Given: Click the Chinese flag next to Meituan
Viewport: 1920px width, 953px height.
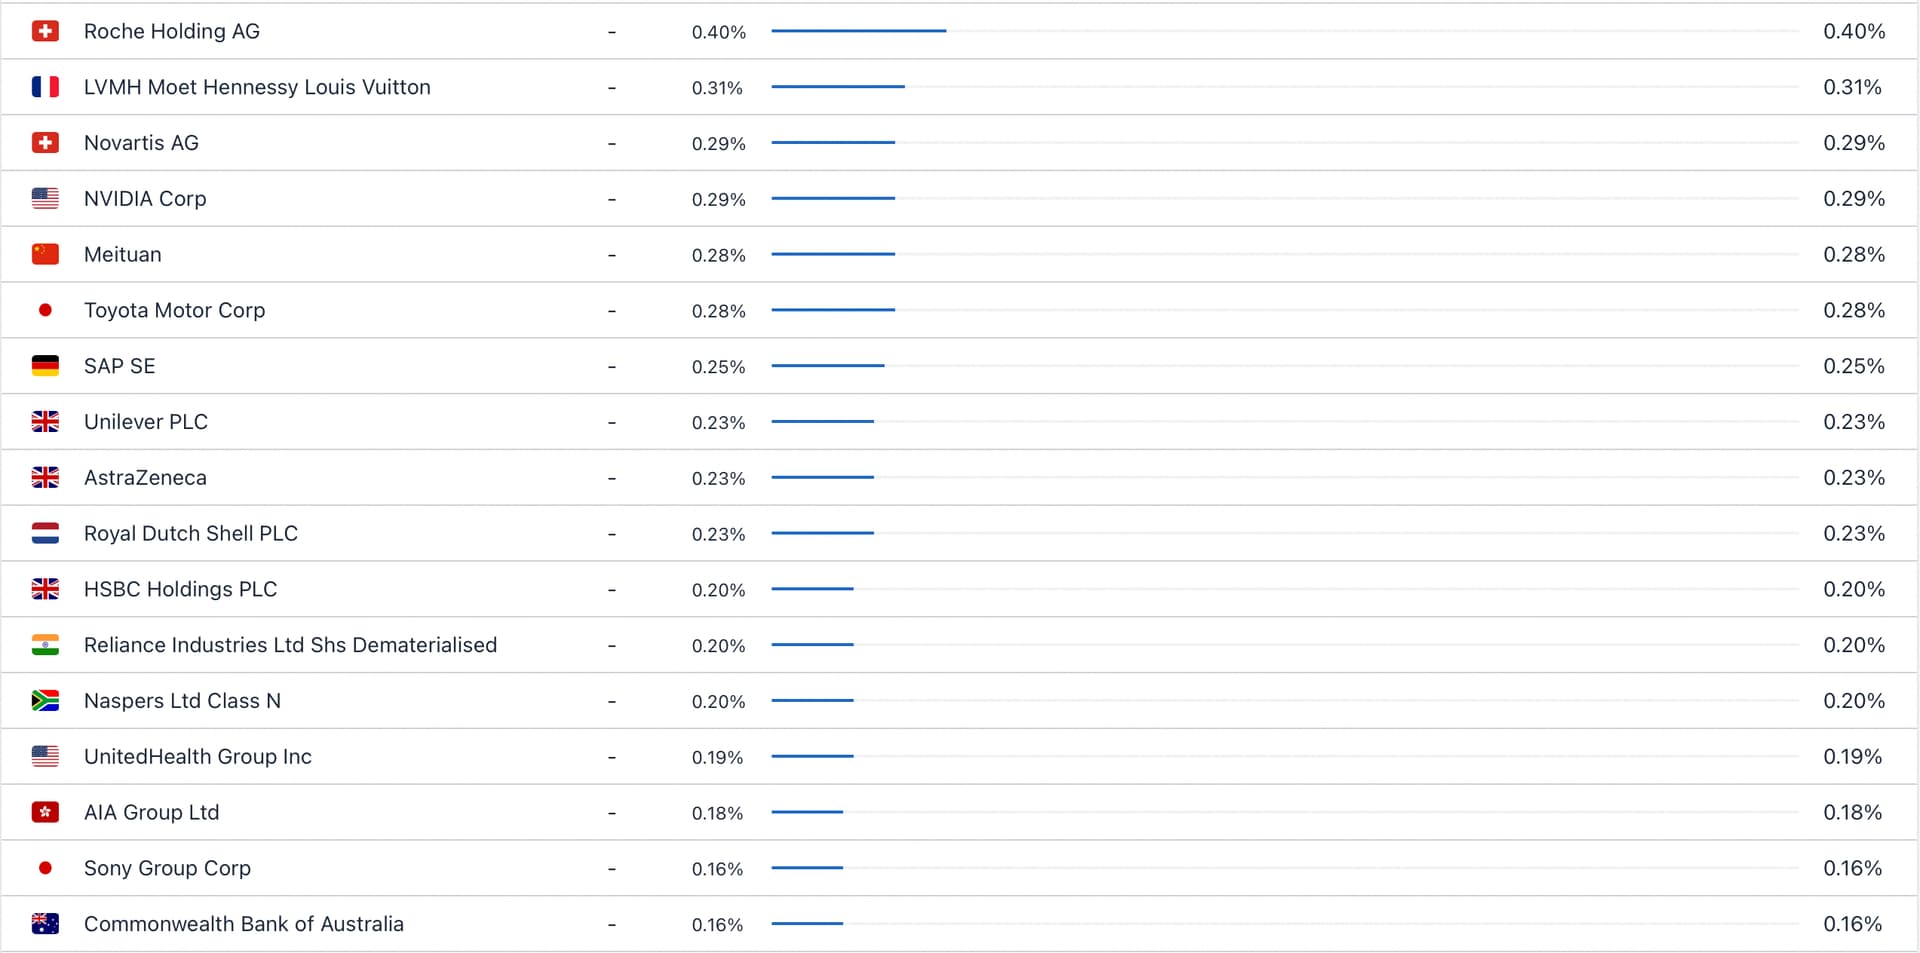Looking at the screenshot, I should [45, 254].
